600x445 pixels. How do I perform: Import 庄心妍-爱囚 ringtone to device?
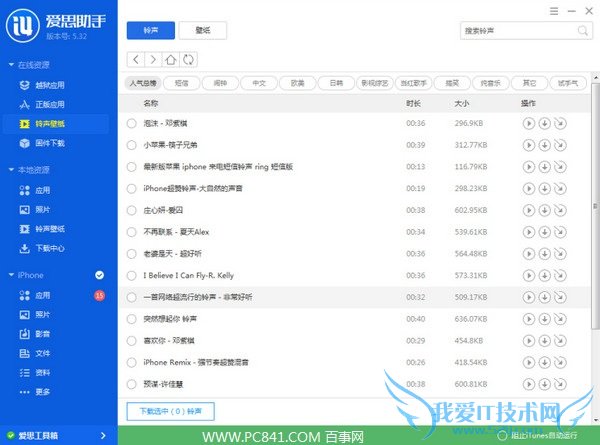click(x=560, y=210)
